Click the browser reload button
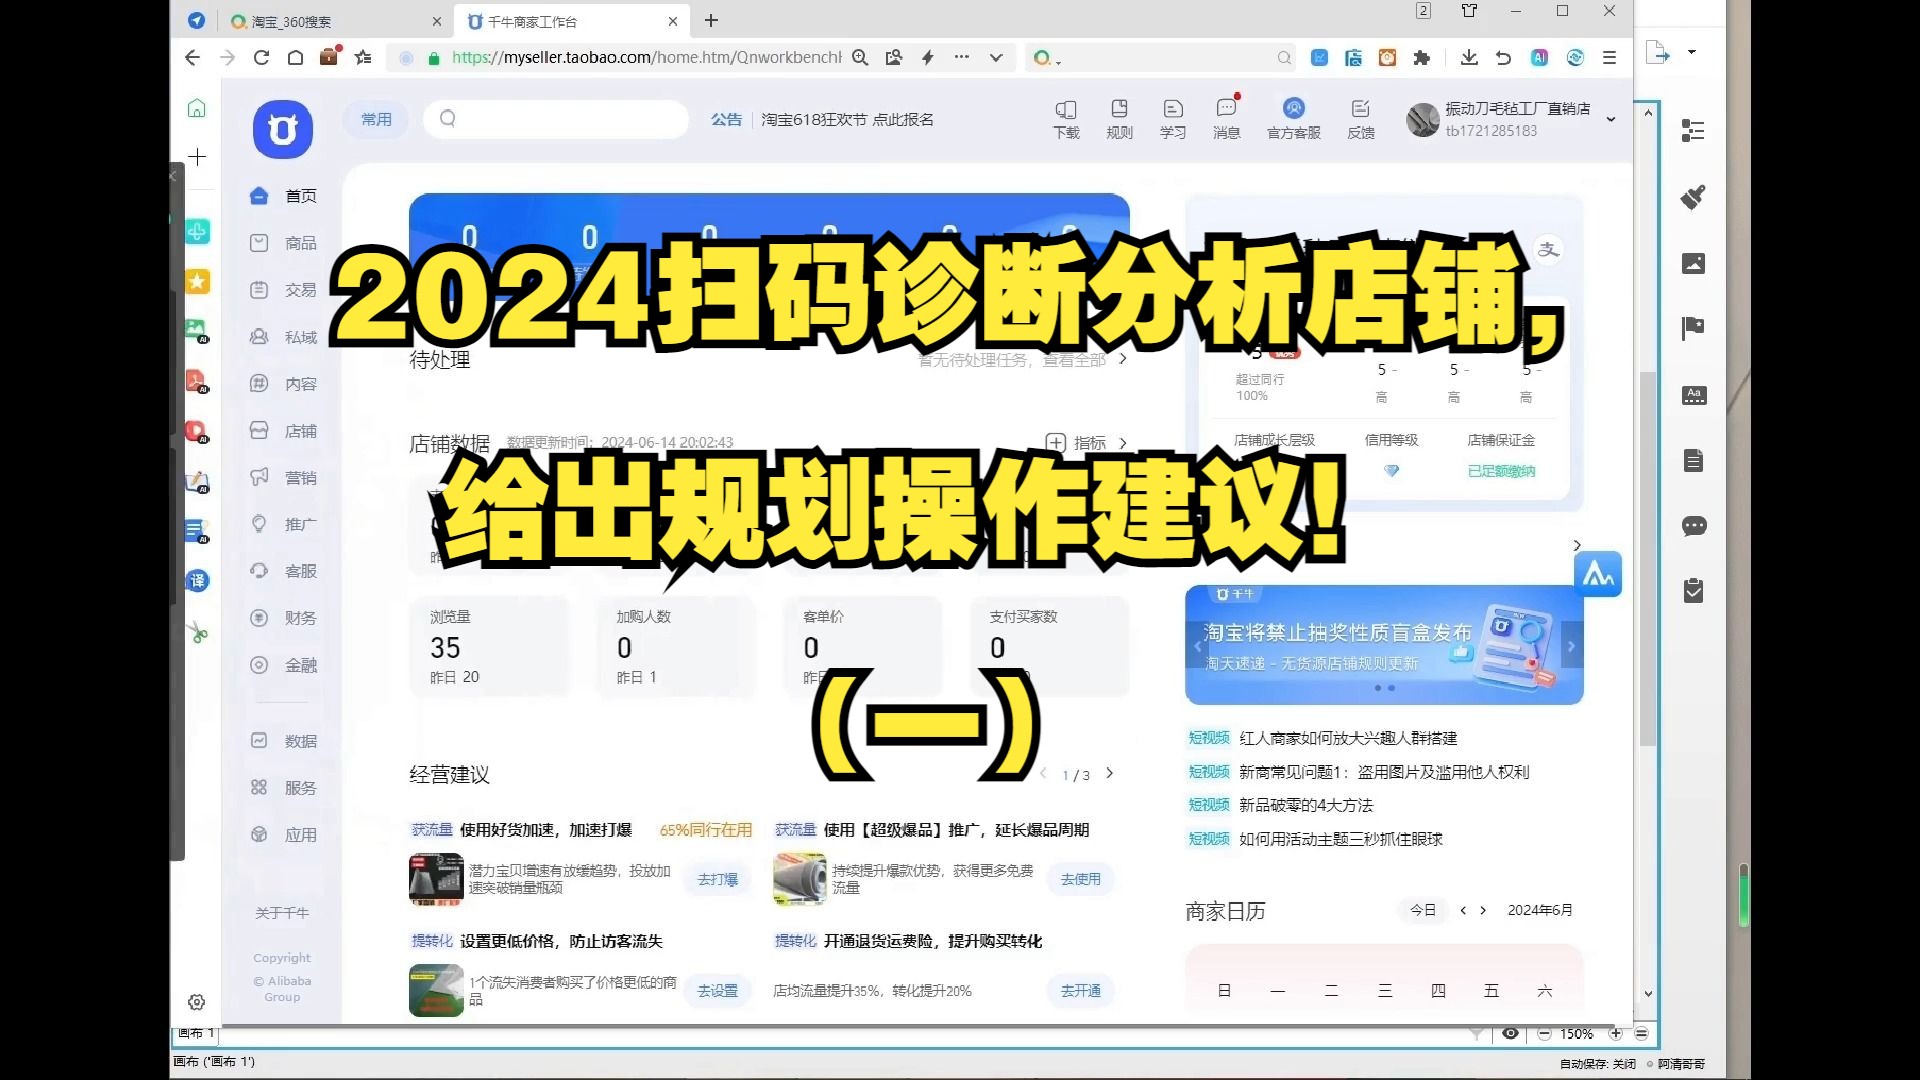The height and width of the screenshot is (1080, 1920). [x=261, y=58]
